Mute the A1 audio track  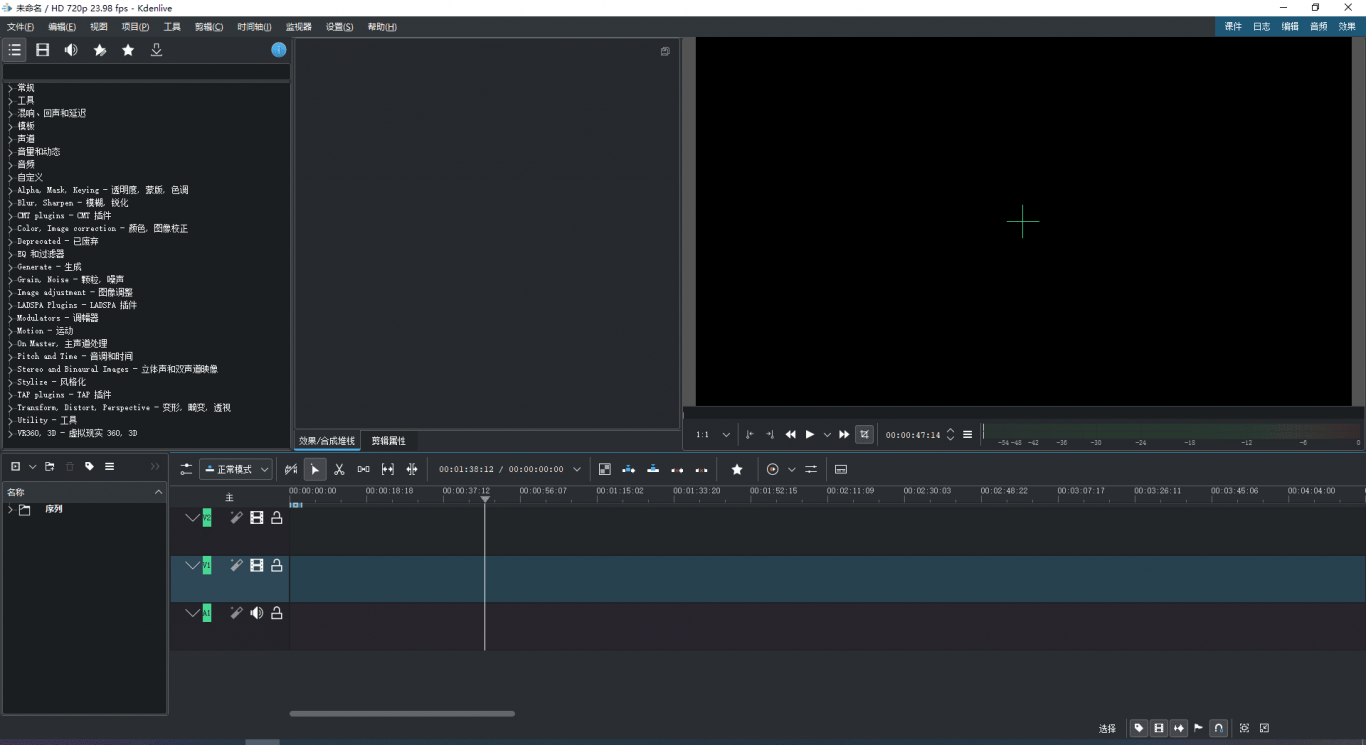pos(257,613)
